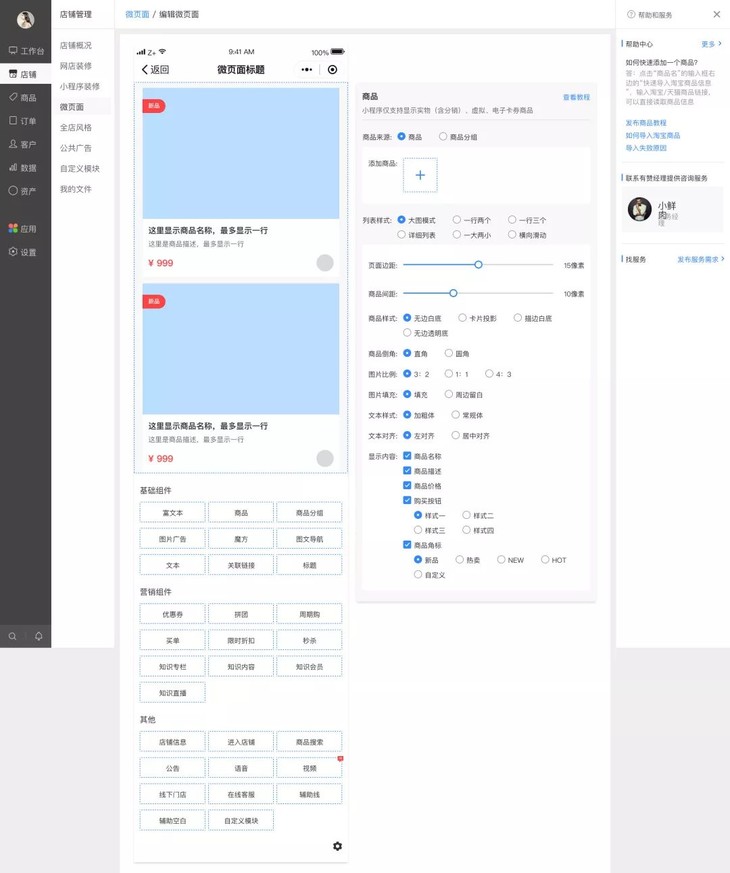The width and height of the screenshot is (730, 873).
Task: Click the 返回 back chevron in phone preview
Action: pos(145,70)
